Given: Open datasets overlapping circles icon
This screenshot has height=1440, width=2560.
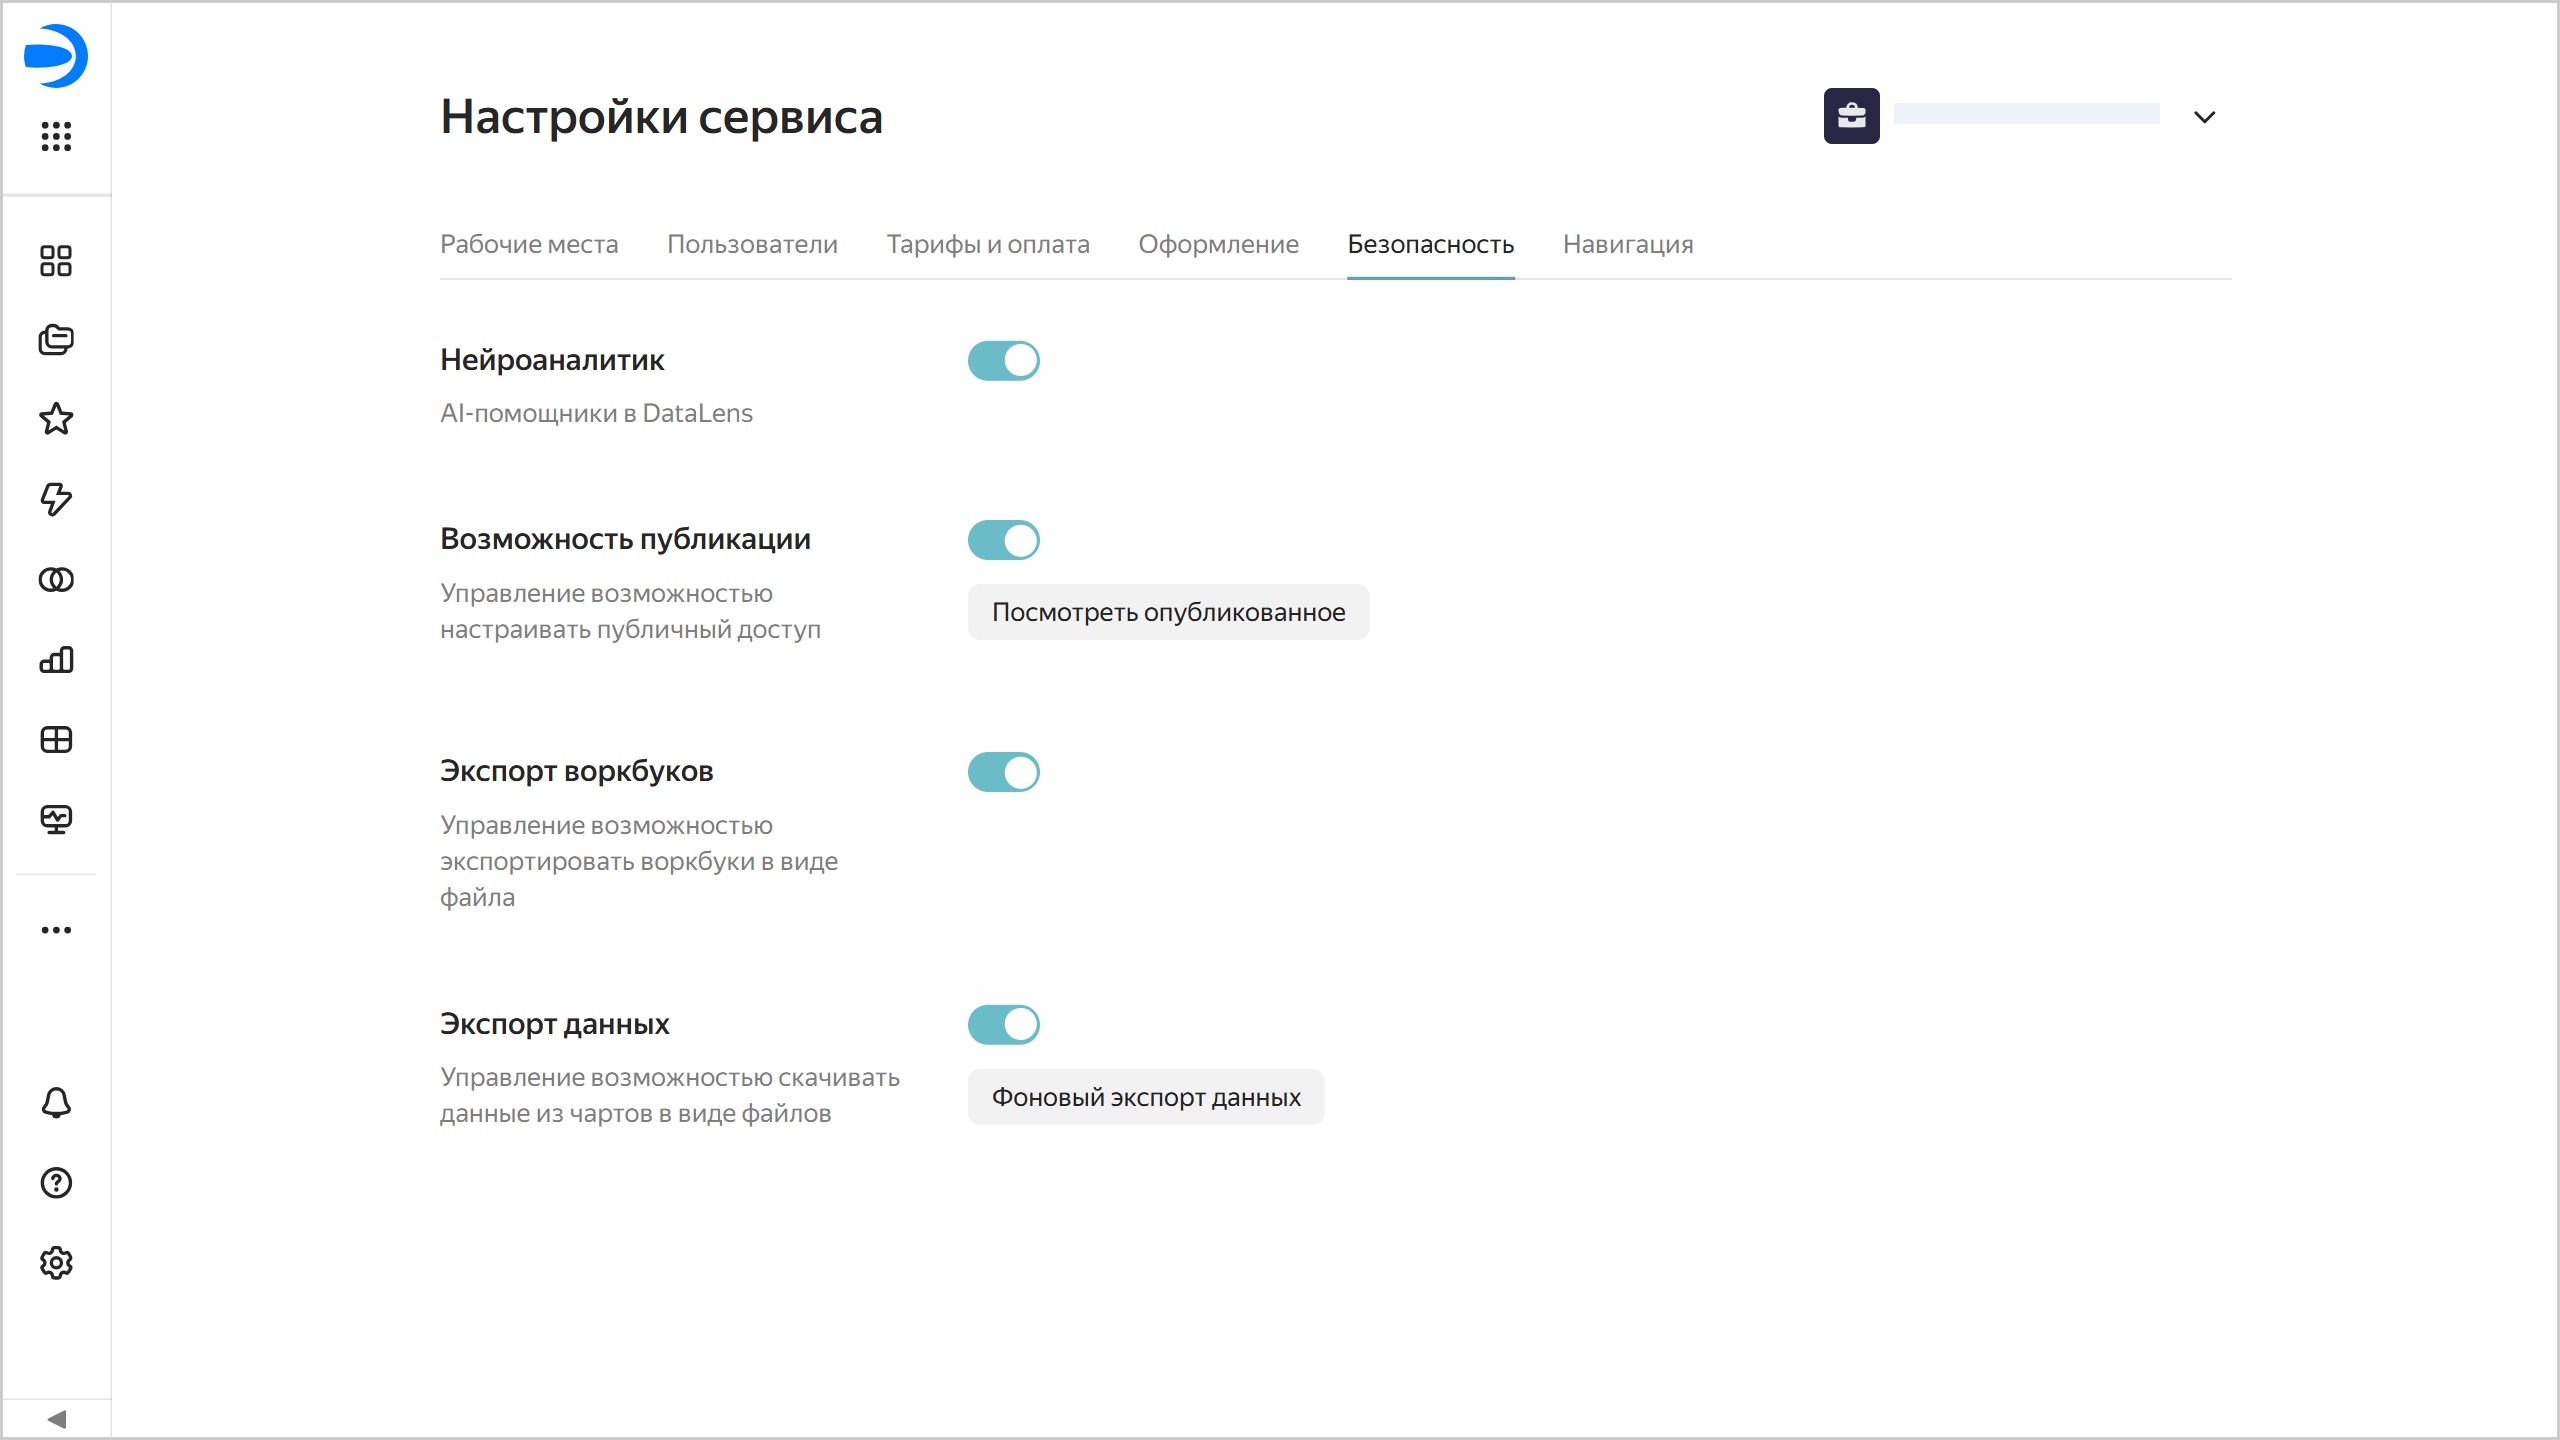Looking at the screenshot, I should (56, 580).
